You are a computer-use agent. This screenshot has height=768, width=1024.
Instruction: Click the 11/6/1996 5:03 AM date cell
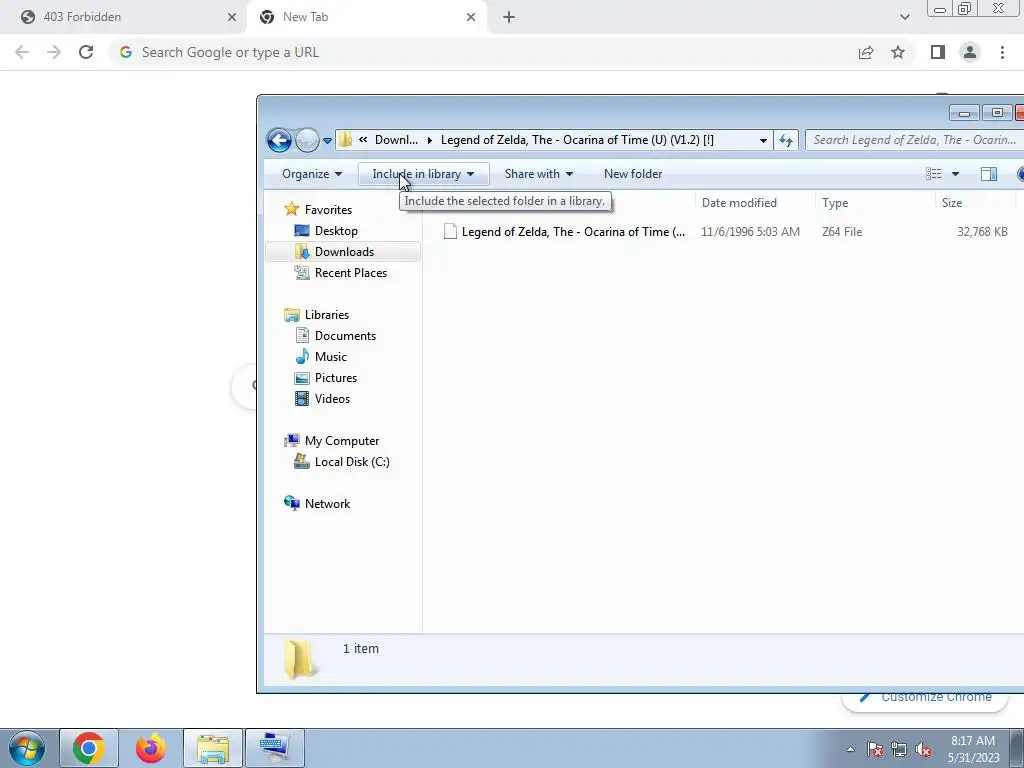(750, 232)
